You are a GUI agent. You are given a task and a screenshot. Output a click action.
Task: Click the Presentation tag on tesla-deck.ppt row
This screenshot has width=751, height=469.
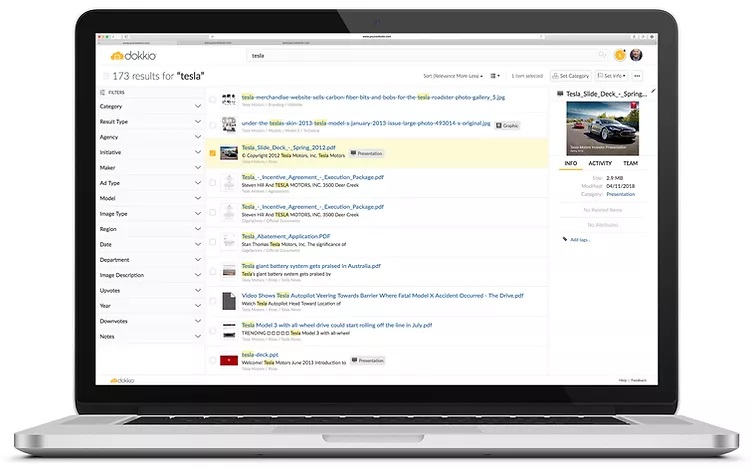(x=368, y=360)
